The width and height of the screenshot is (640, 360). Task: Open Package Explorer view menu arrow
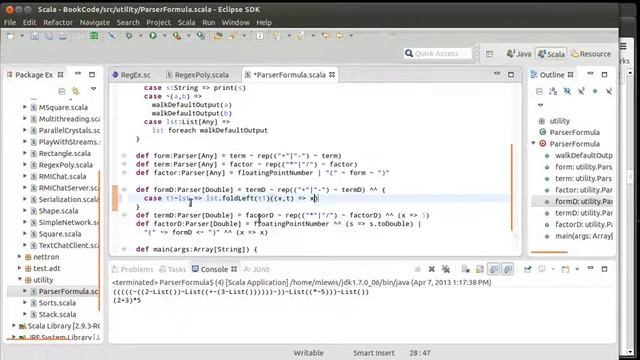click(x=93, y=89)
